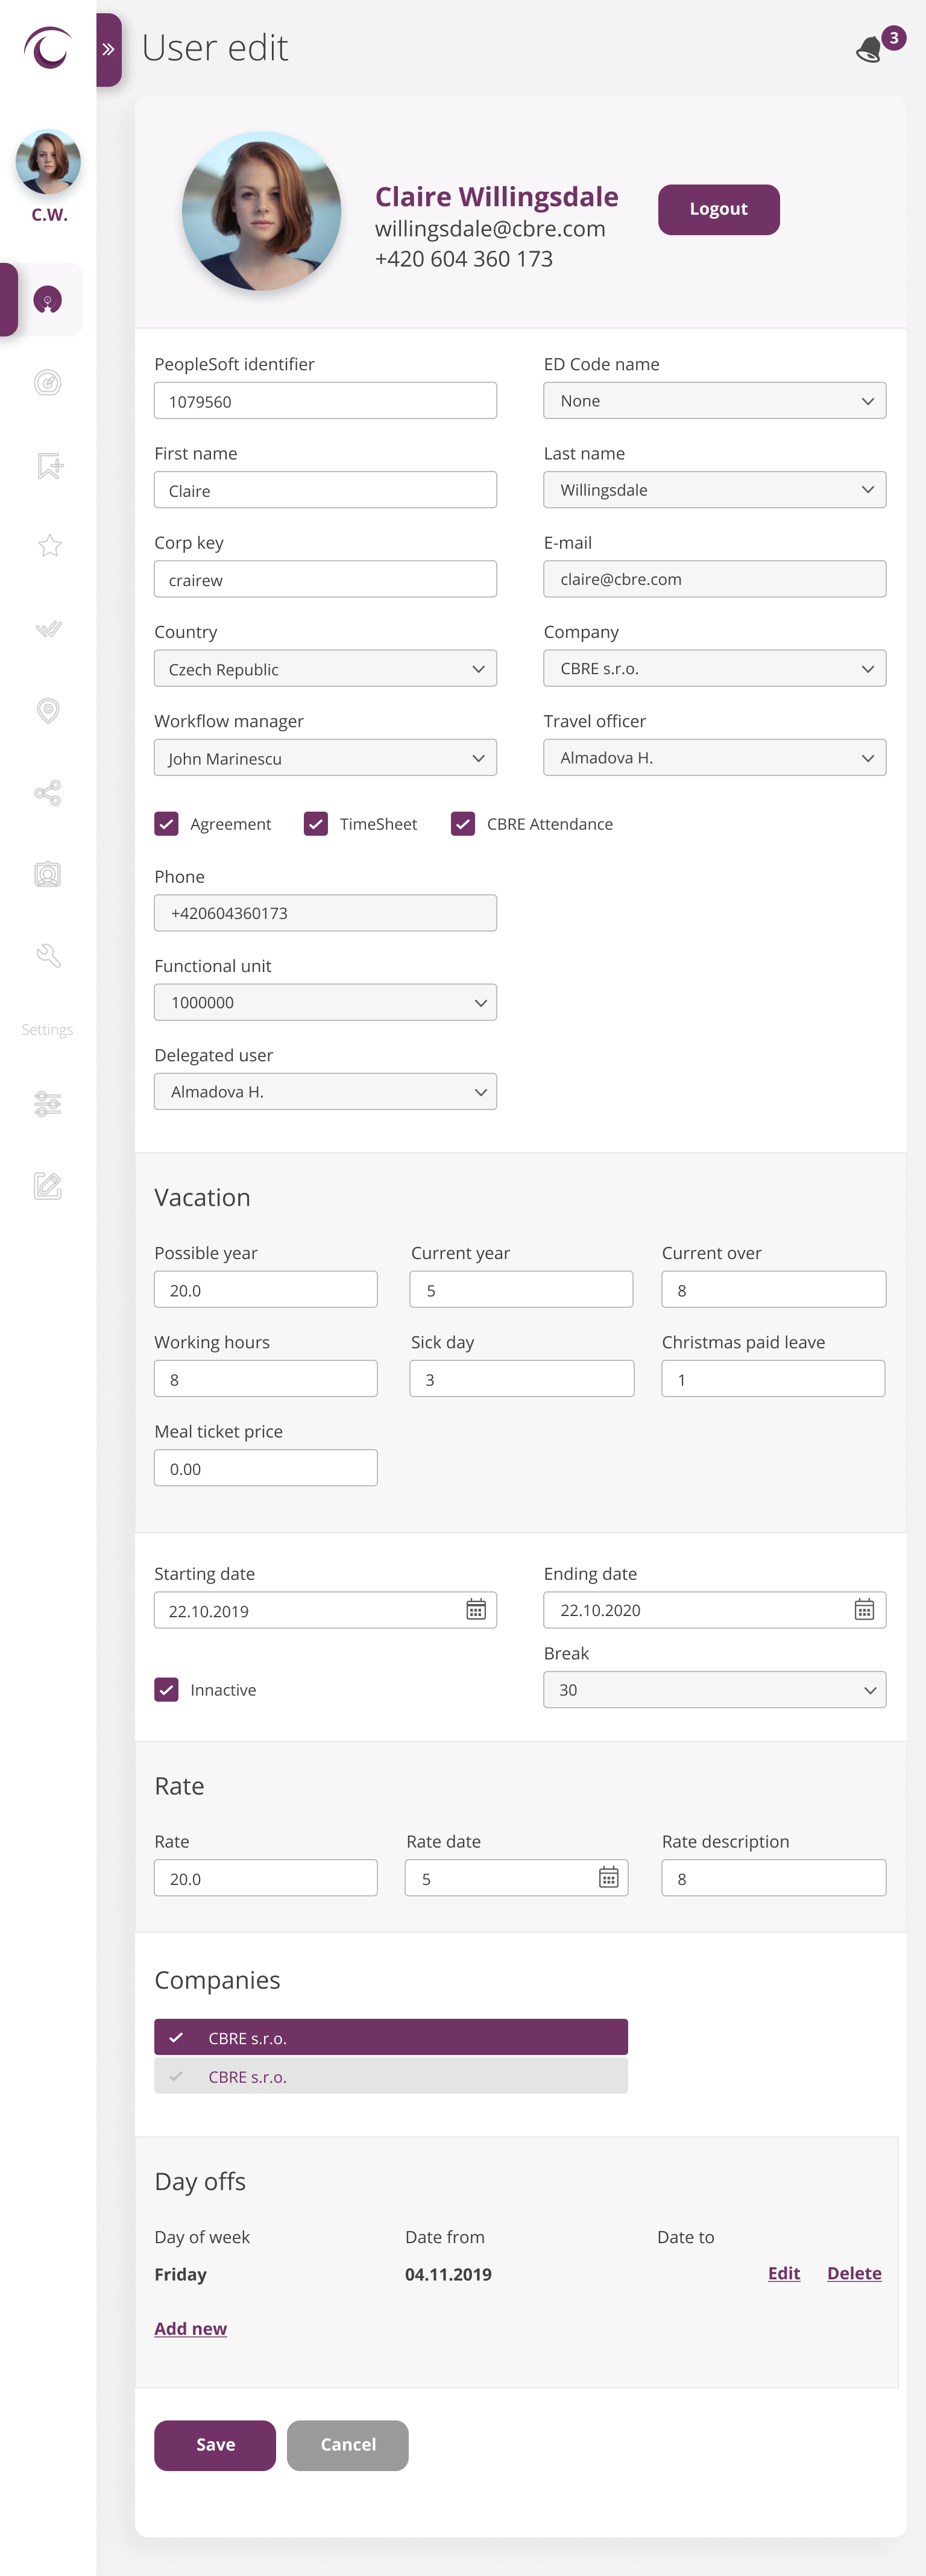Focus the PeopleSoft identifier field
Image resolution: width=926 pixels, height=2576 pixels.
(x=325, y=401)
